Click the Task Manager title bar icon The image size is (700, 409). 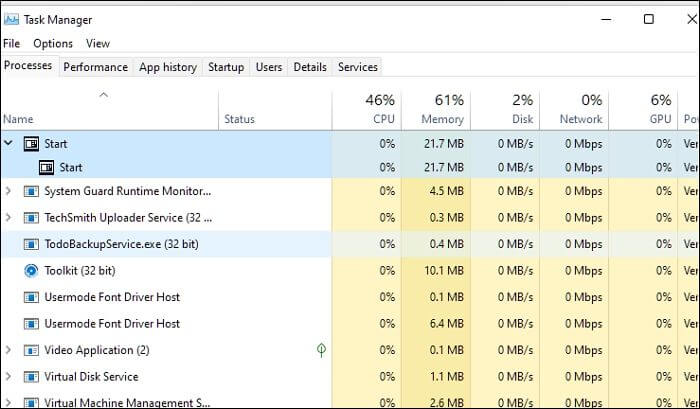coord(11,19)
